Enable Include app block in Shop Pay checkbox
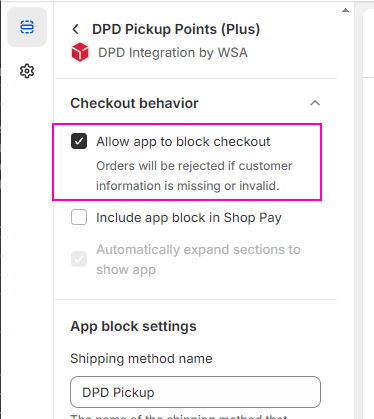Viewport: 374px width, 419px height. point(79,217)
